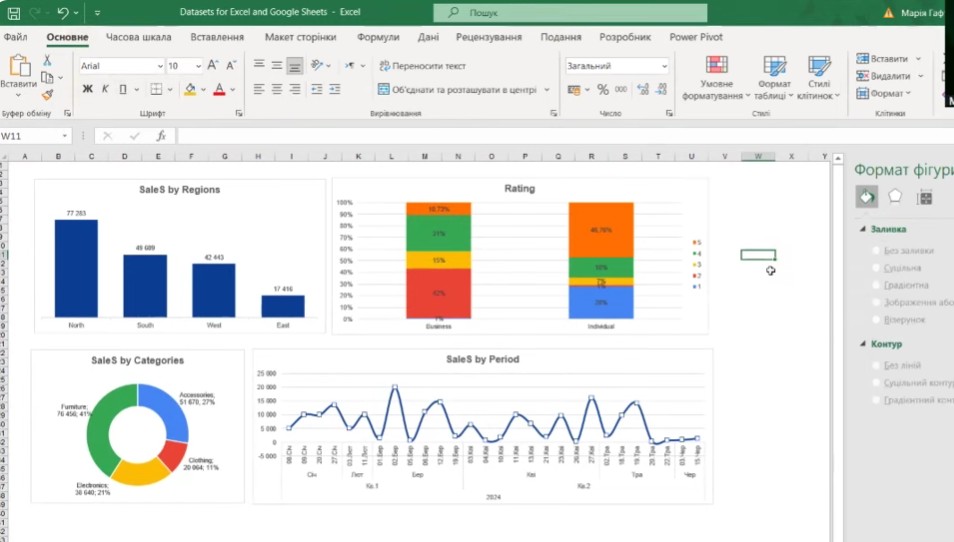This screenshot has width=954, height=542.
Task: Open the Формули ribbon tab
Action: (377, 37)
